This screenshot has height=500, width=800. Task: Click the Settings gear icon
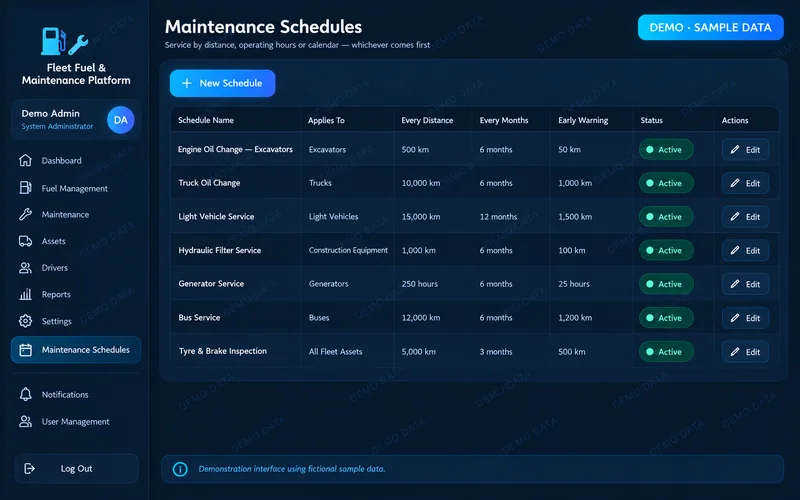coord(25,321)
